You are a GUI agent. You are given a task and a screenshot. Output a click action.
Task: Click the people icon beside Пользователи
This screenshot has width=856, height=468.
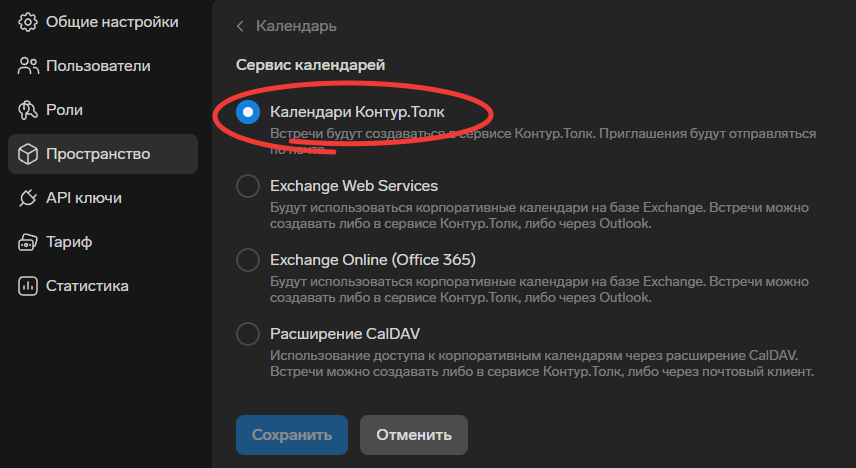tap(28, 66)
